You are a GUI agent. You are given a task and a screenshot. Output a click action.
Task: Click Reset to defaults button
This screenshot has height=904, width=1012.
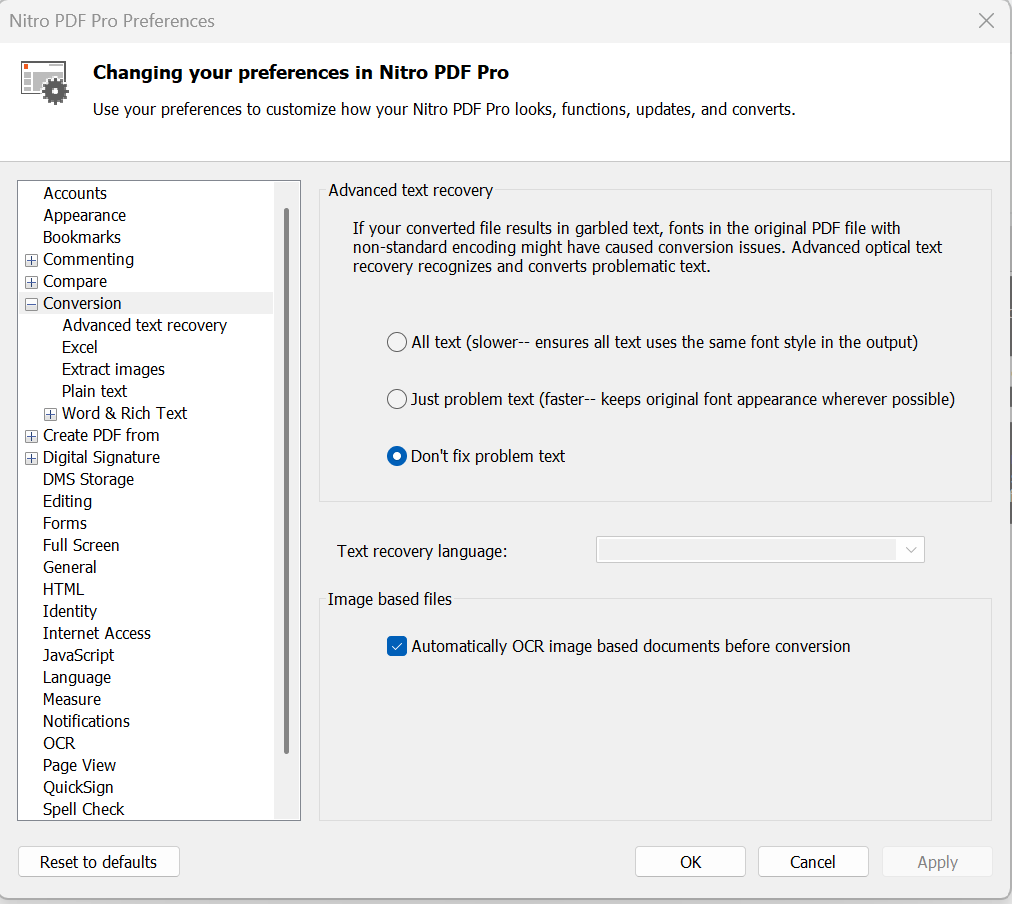[99, 862]
